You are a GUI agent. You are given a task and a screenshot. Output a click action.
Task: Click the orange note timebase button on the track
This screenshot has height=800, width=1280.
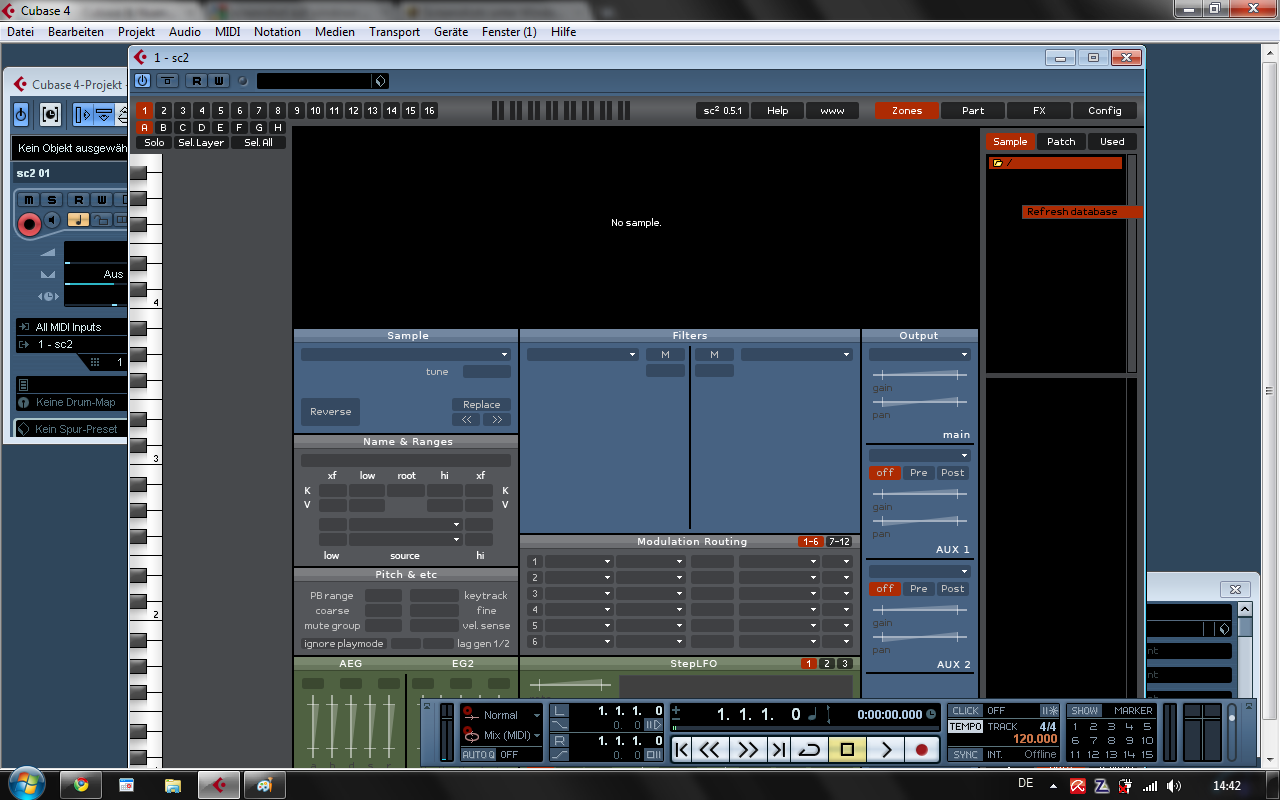[78, 219]
